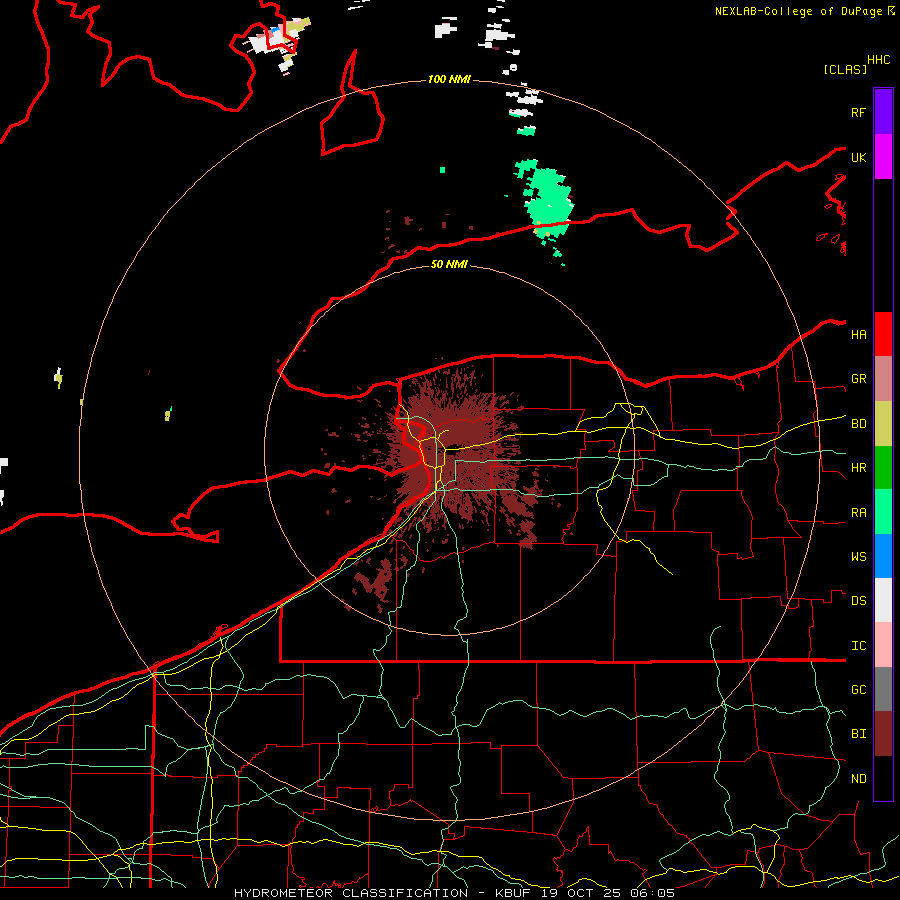Click the HA legend label
The width and height of the screenshot is (900, 900).
point(858,335)
